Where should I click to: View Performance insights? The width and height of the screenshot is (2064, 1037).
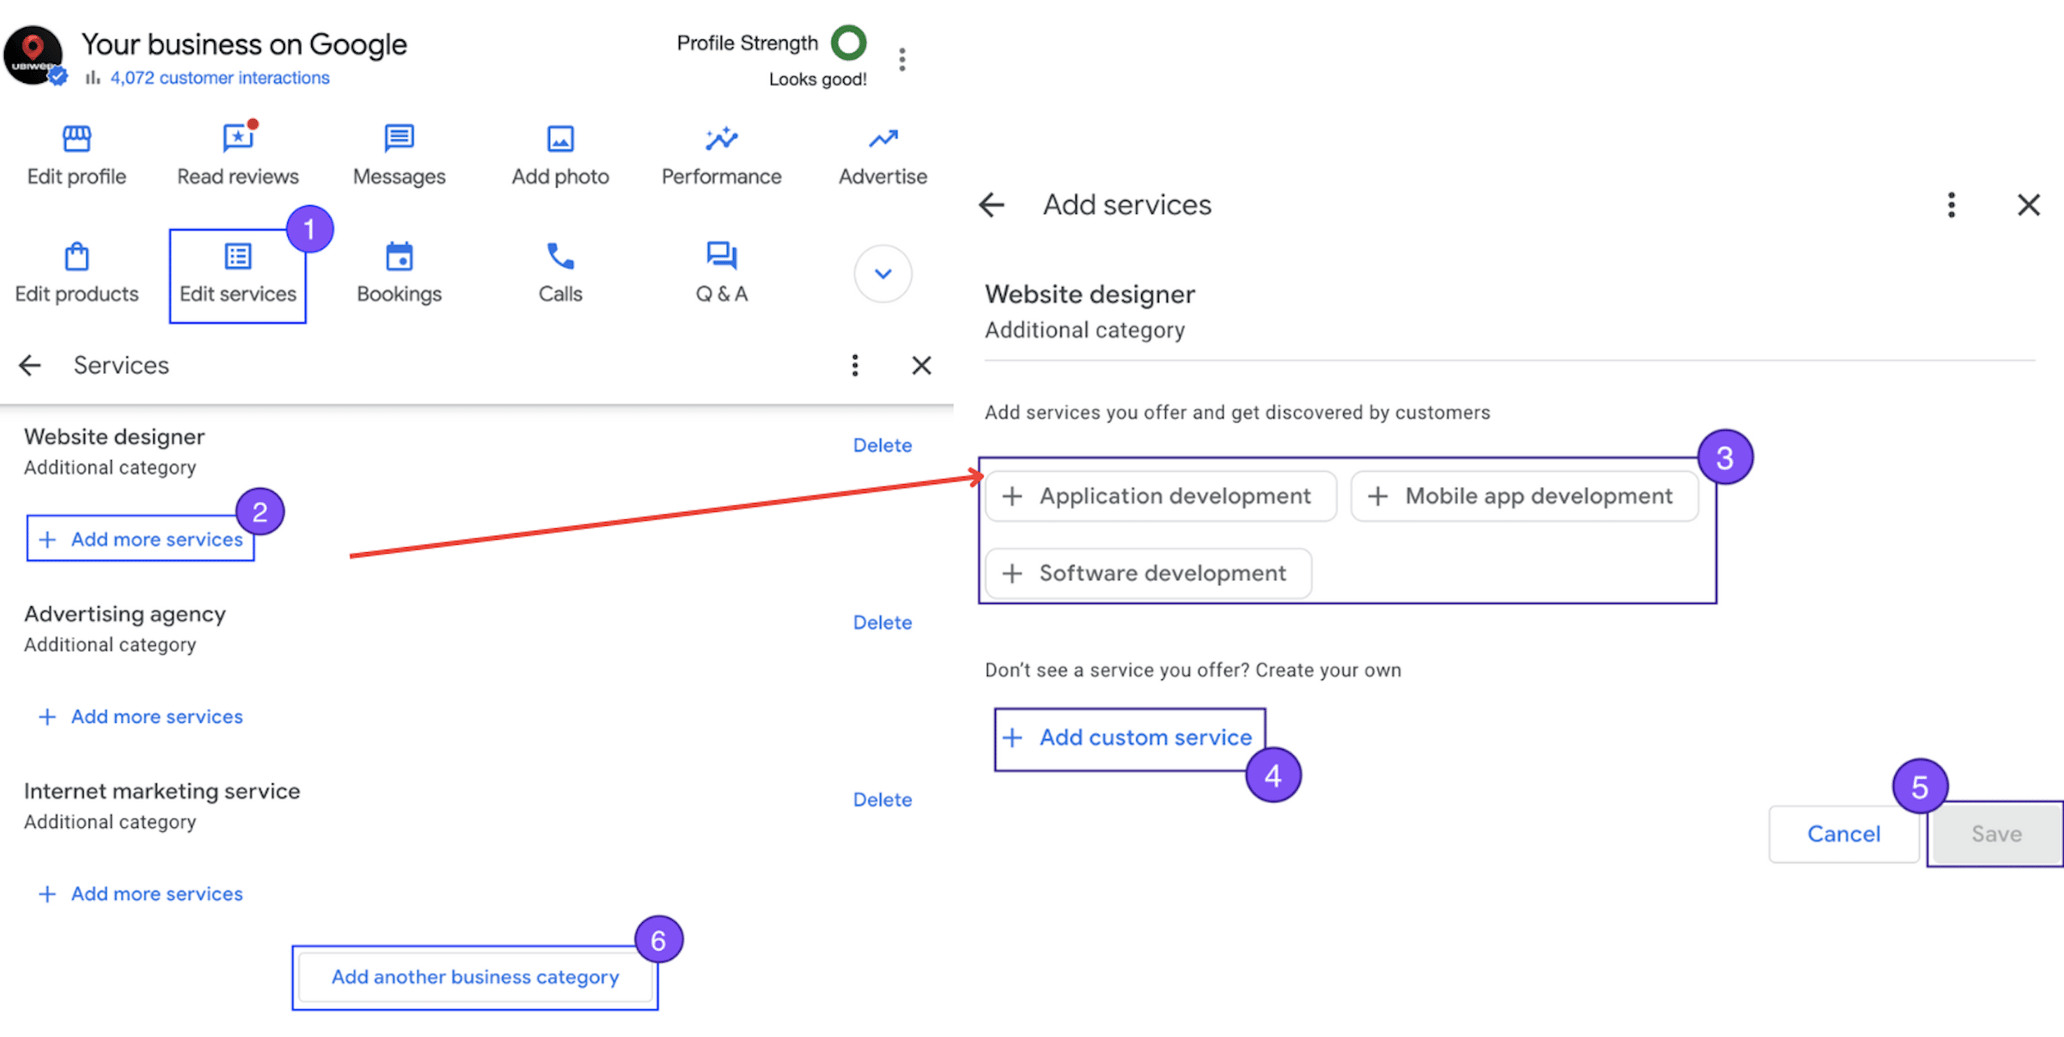721,155
